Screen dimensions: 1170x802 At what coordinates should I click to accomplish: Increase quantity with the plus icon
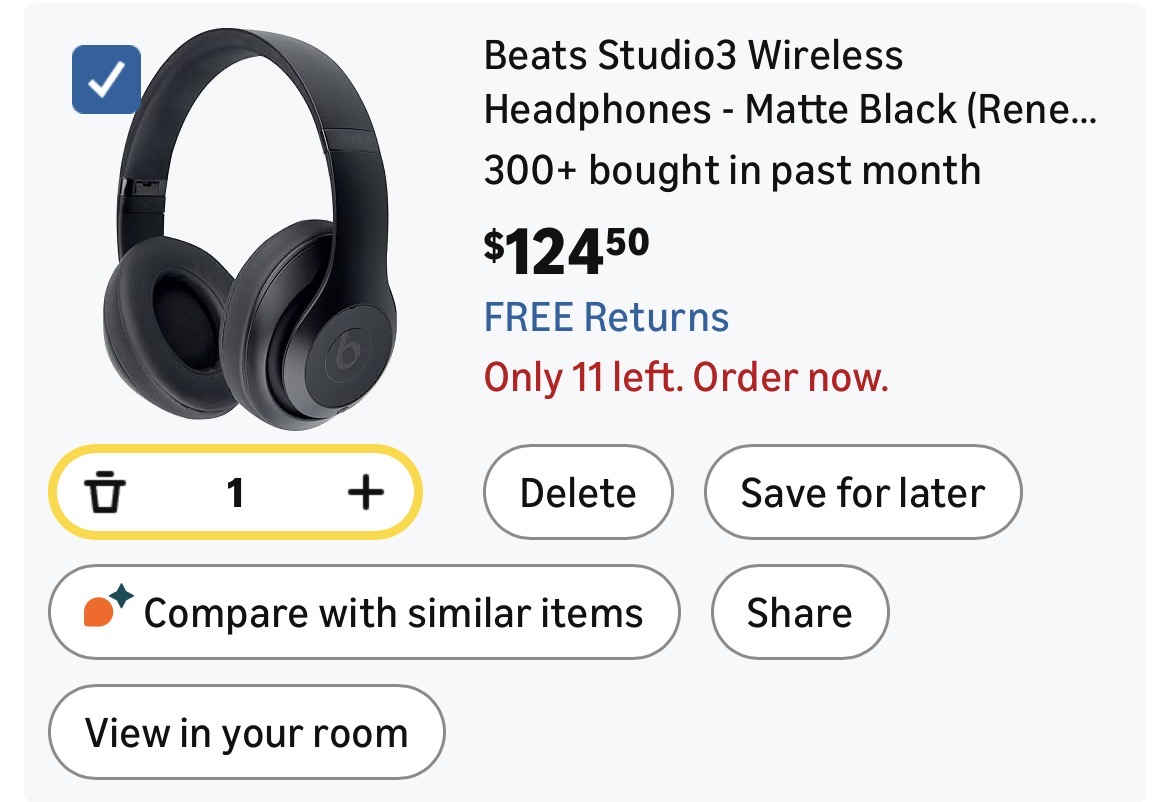click(365, 492)
